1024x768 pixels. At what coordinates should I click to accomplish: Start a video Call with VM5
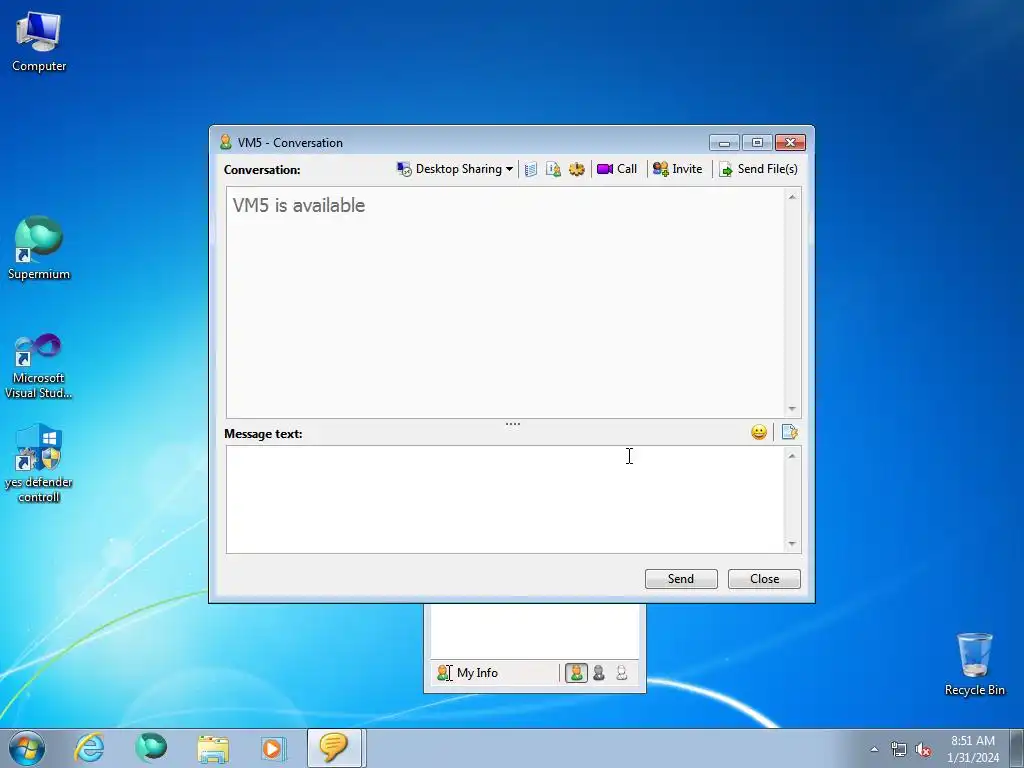pos(616,169)
